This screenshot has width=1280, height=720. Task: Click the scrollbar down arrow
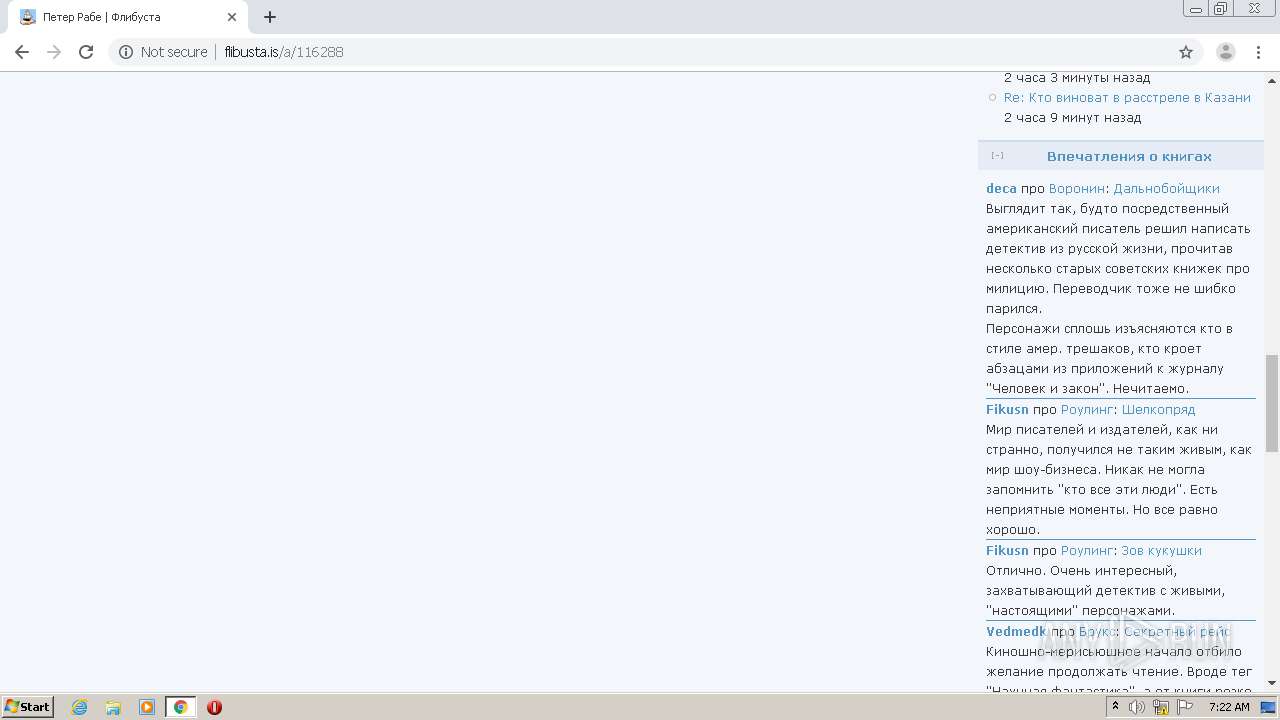[1272, 683]
